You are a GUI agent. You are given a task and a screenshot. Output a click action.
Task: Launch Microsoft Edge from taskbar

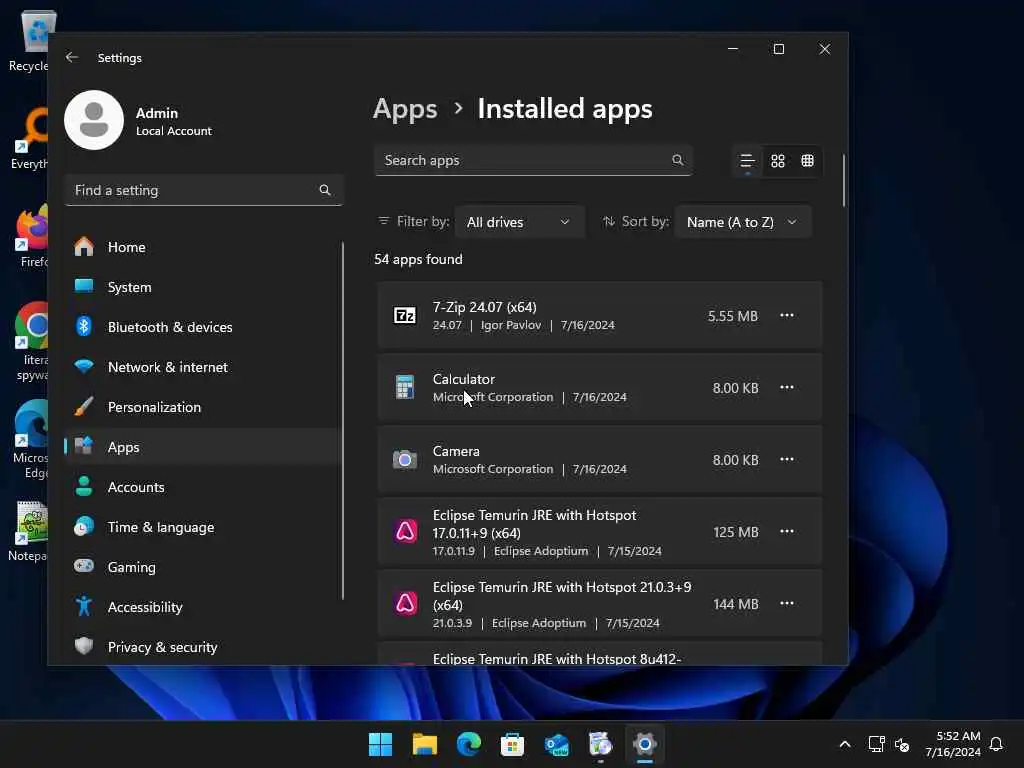(468, 744)
